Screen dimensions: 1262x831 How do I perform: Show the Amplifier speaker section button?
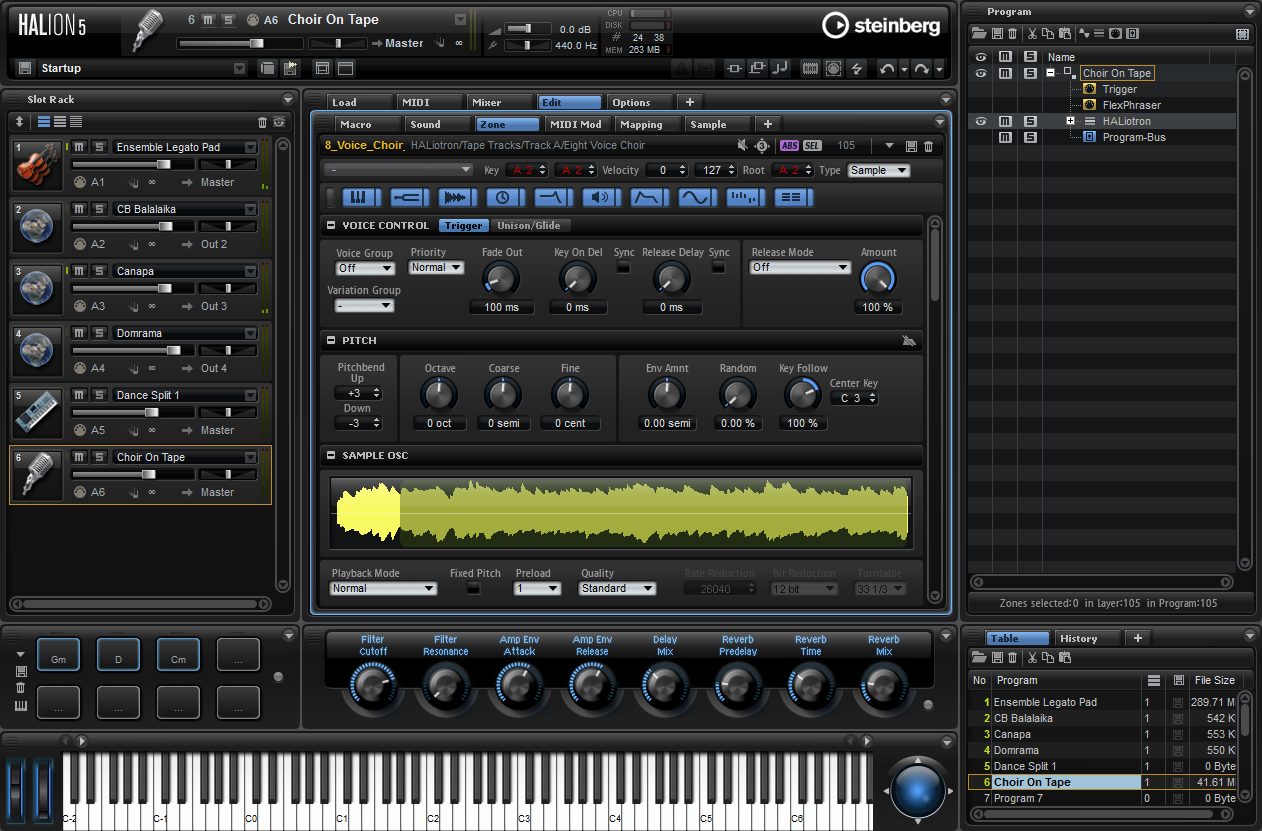pyautogui.click(x=601, y=197)
